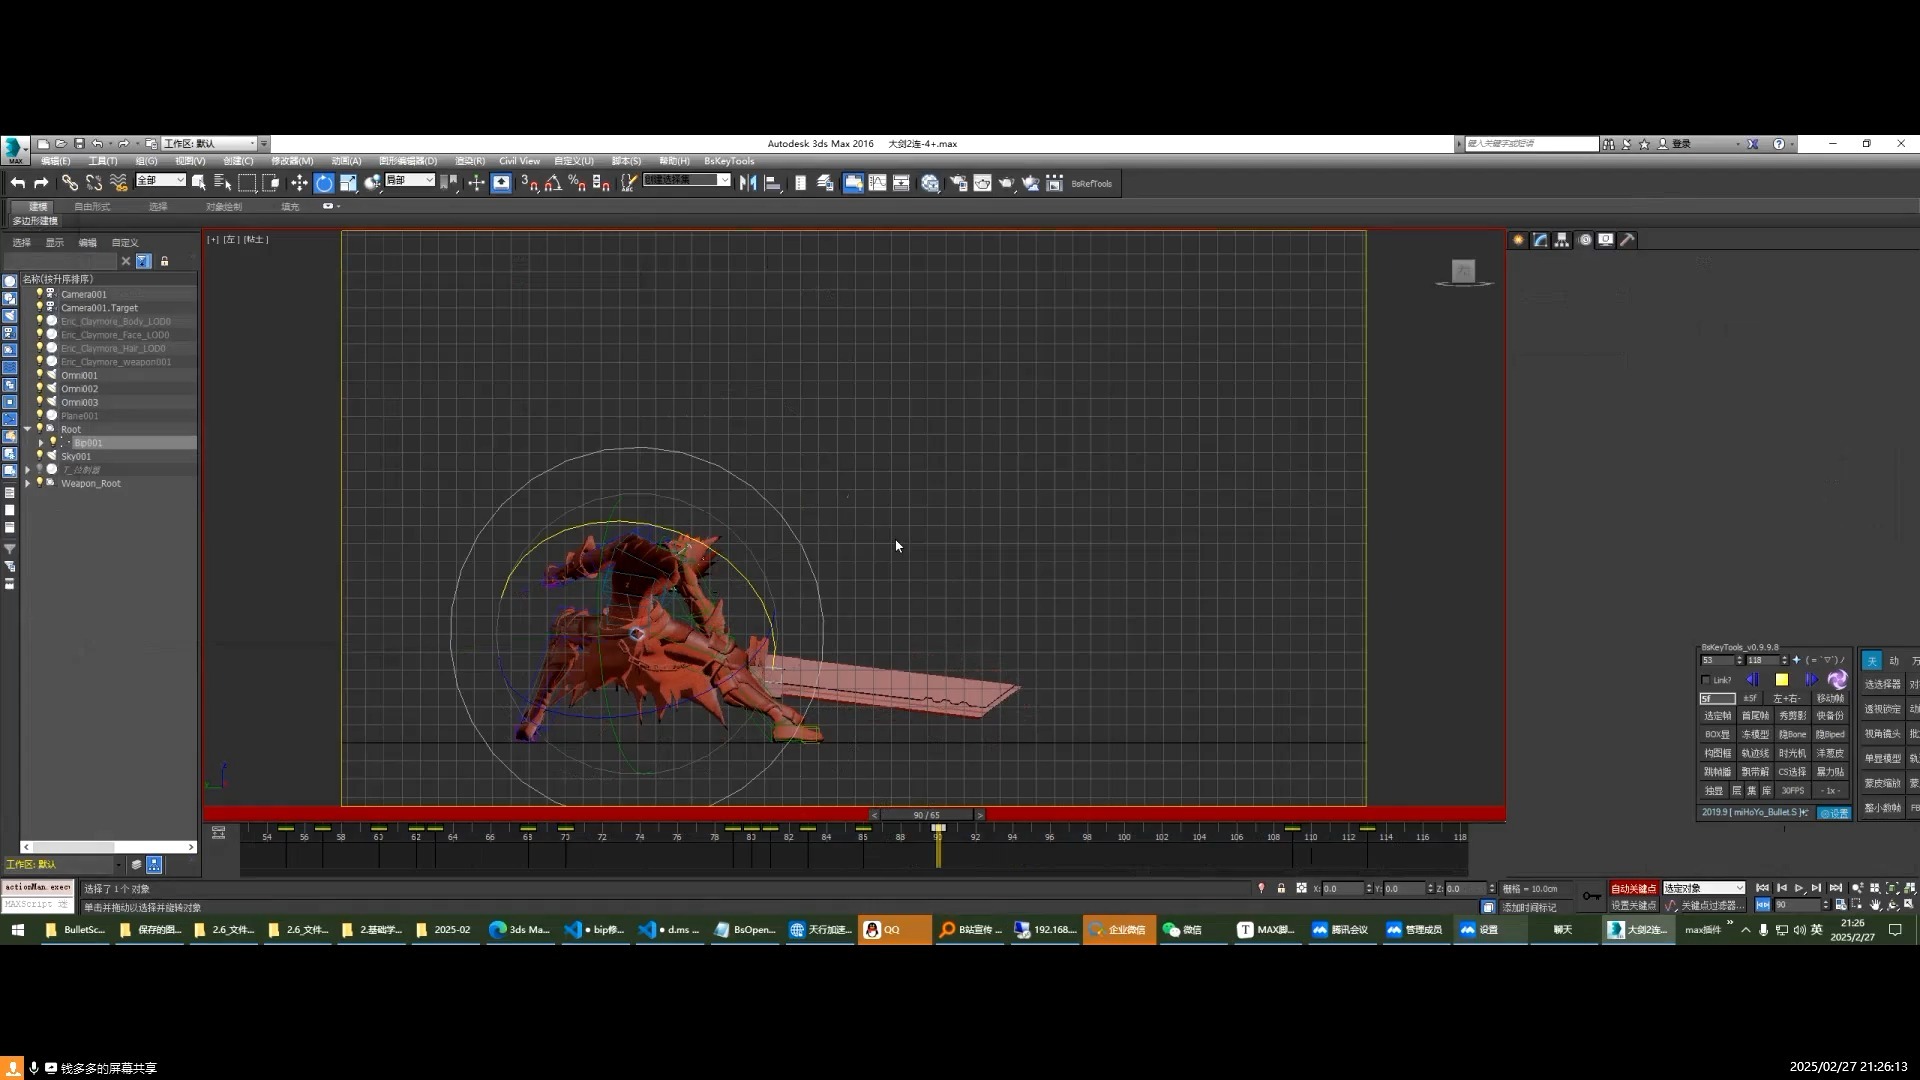This screenshot has width=1920, height=1080.
Task: Toggle the Angle Snap icon
Action: tap(553, 183)
